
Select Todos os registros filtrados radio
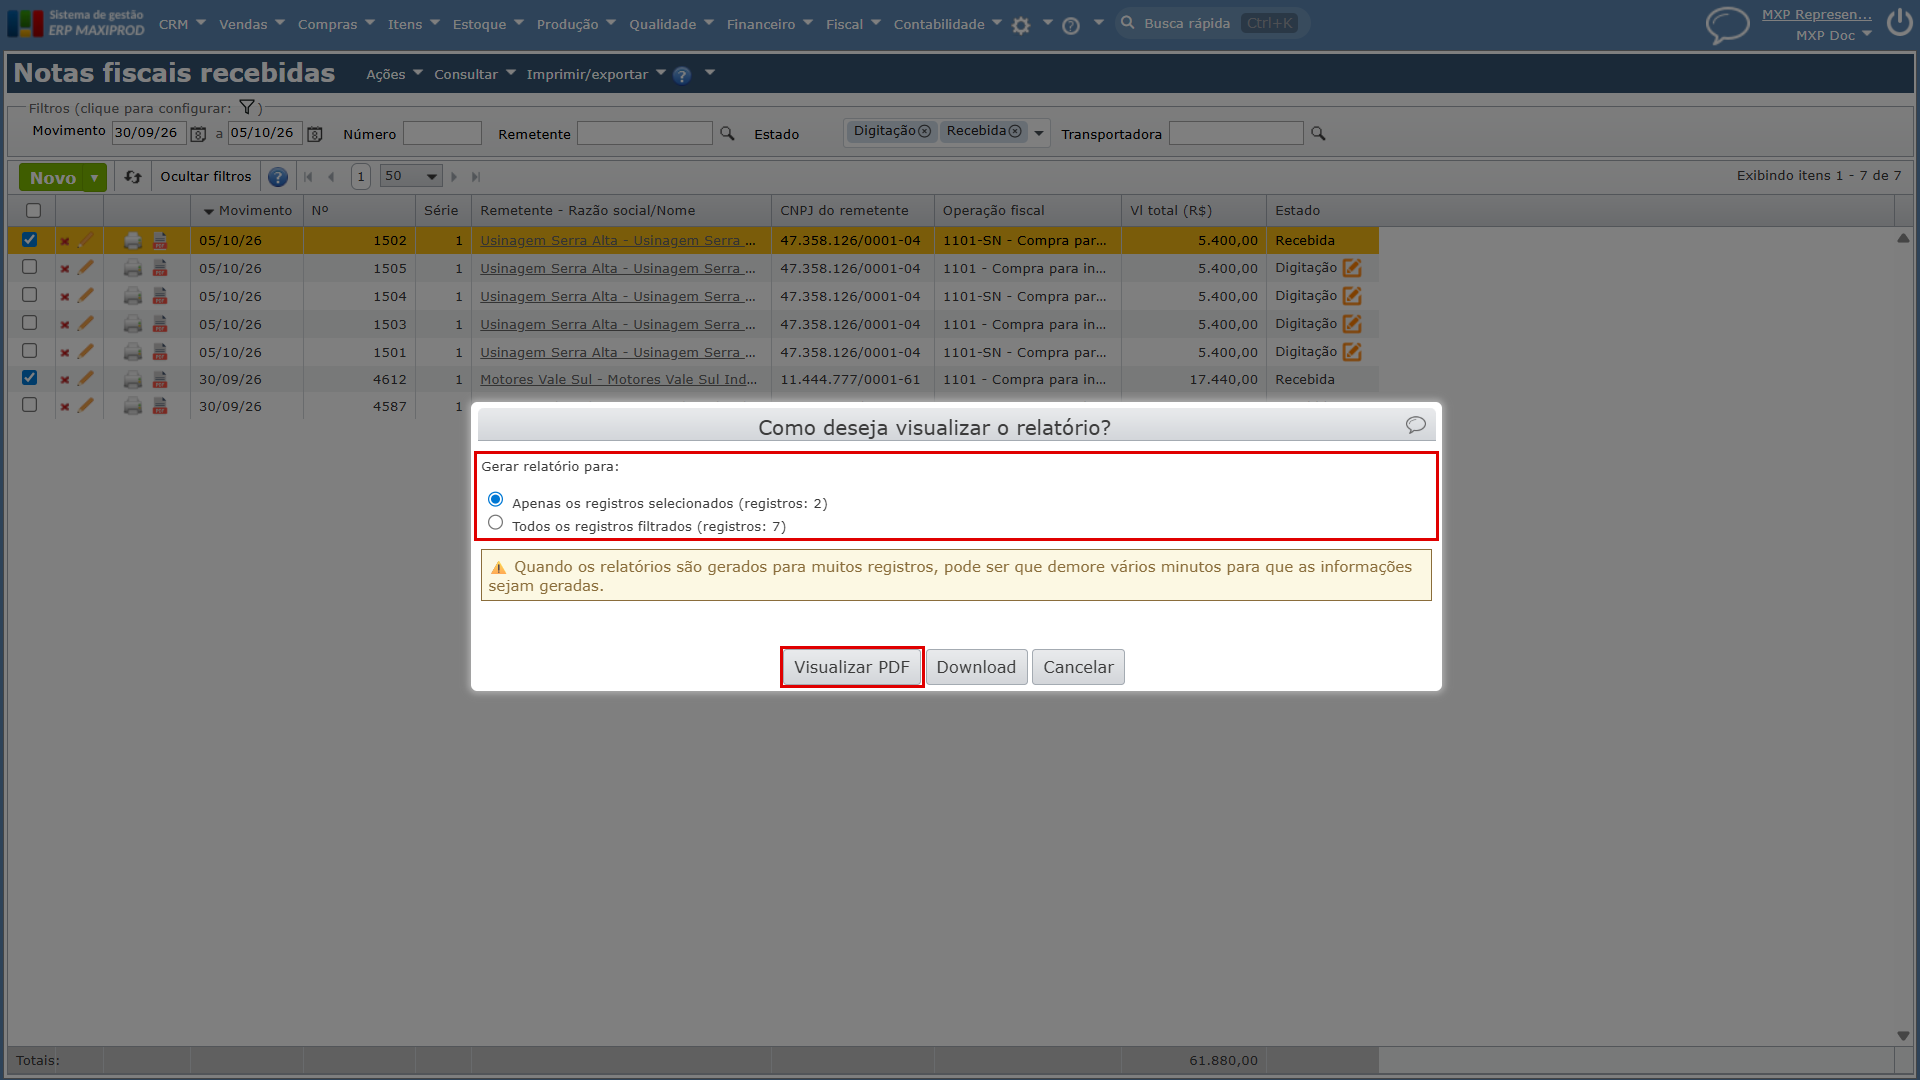point(495,522)
